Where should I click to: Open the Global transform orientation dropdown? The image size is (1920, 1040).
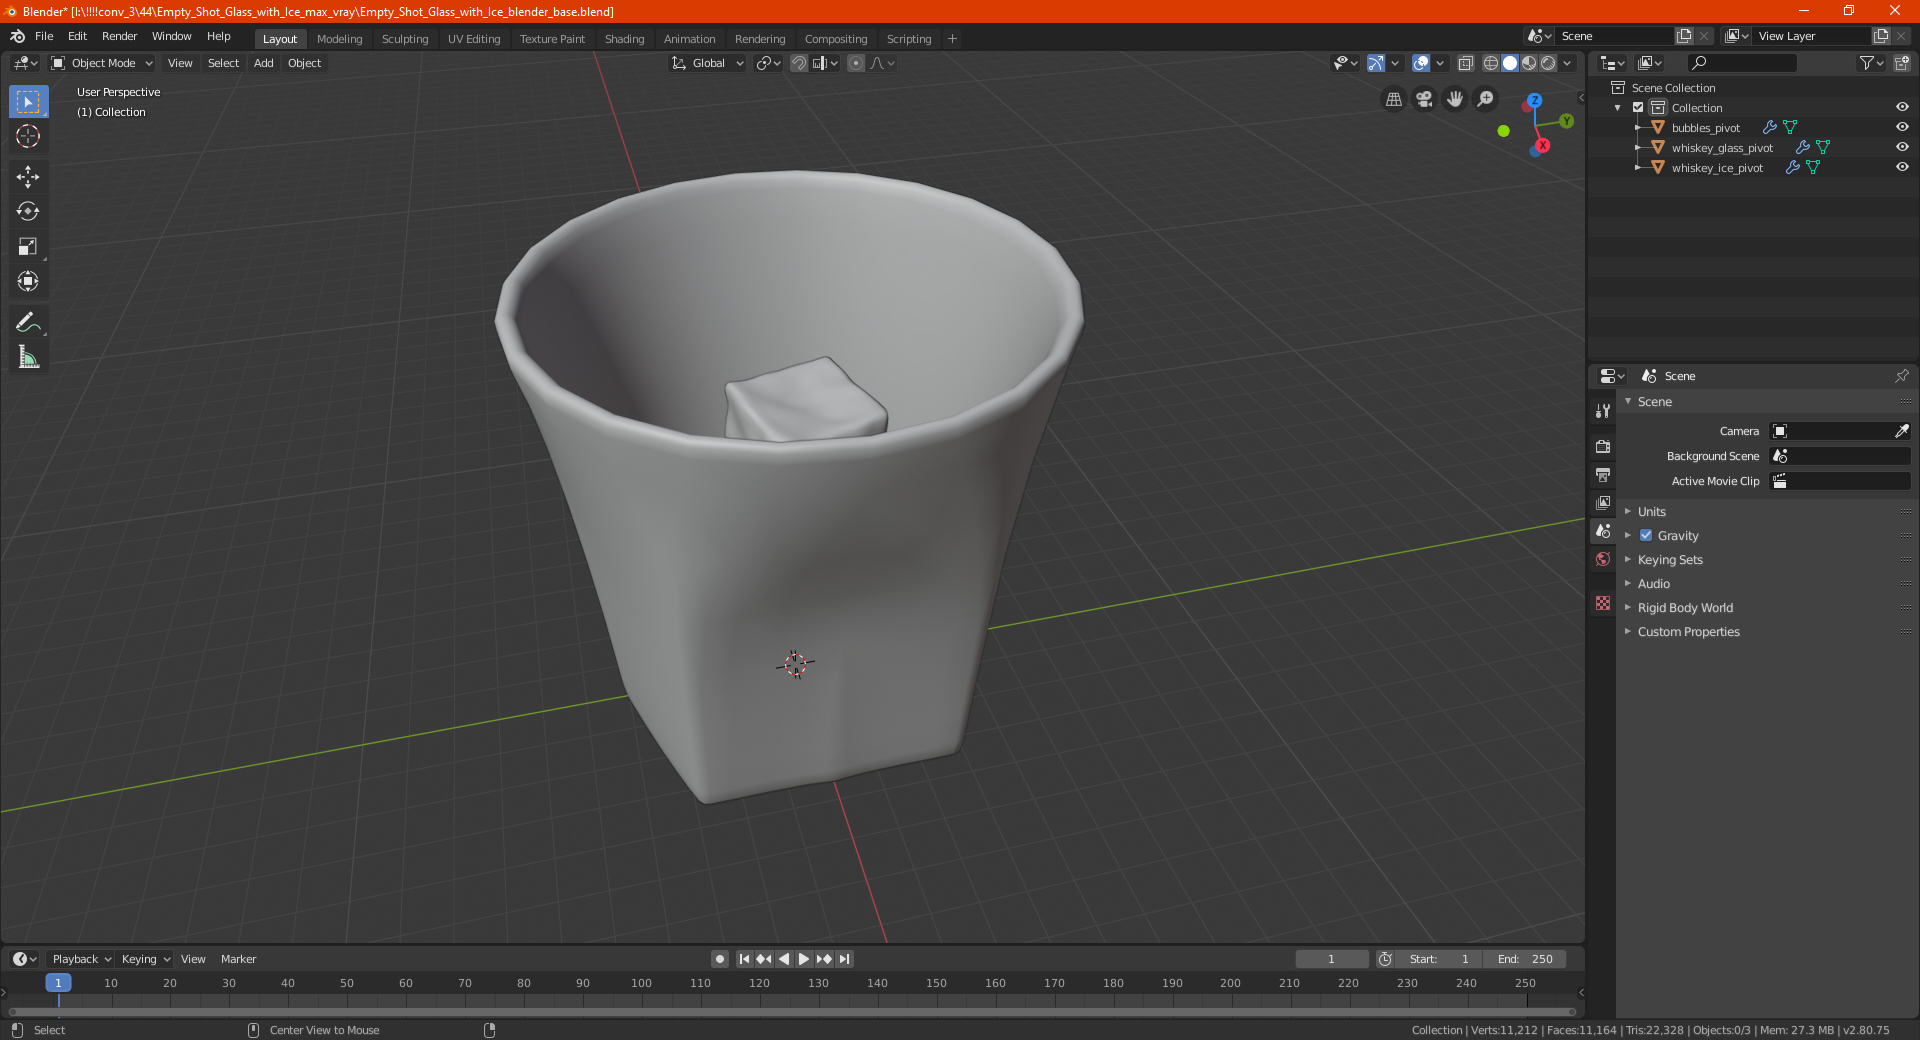coord(707,63)
